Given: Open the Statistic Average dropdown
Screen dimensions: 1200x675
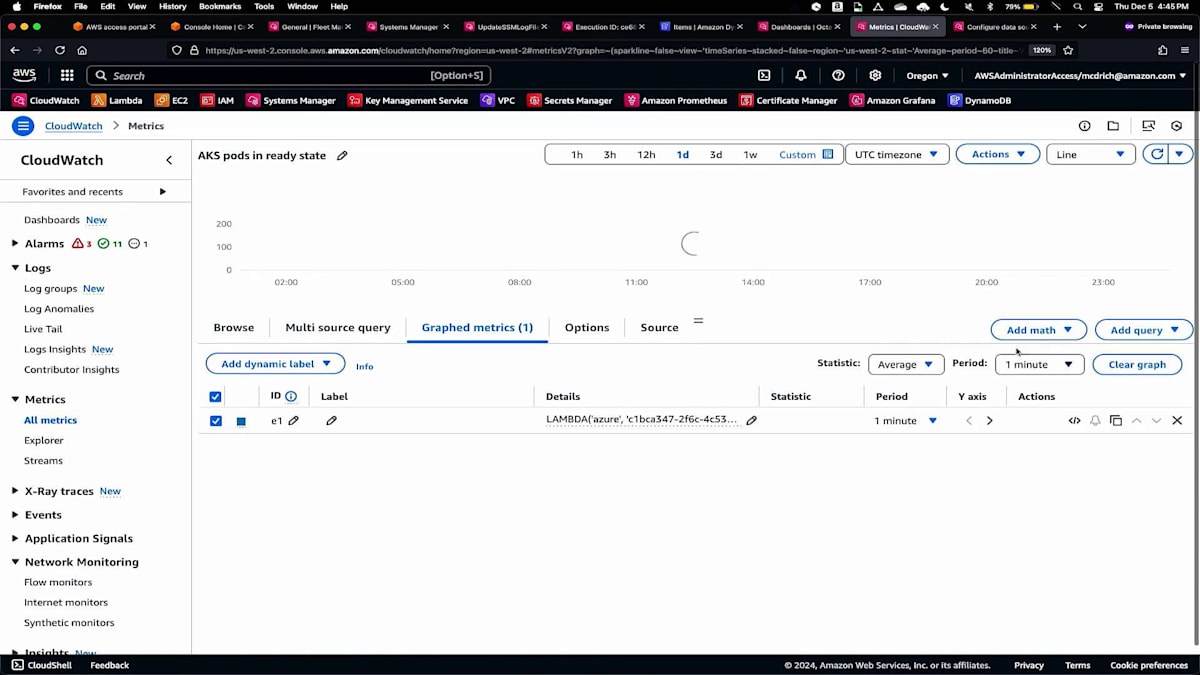Looking at the screenshot, I should 906,365.
